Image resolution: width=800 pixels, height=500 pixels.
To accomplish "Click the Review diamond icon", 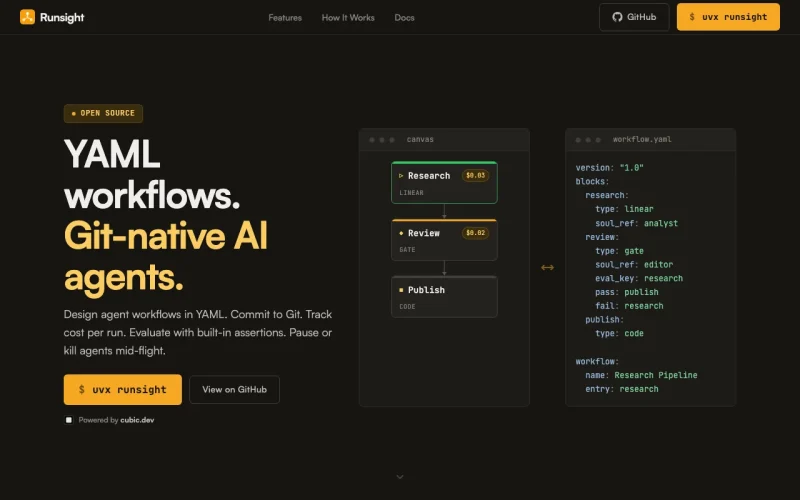I will click(401, 233).
